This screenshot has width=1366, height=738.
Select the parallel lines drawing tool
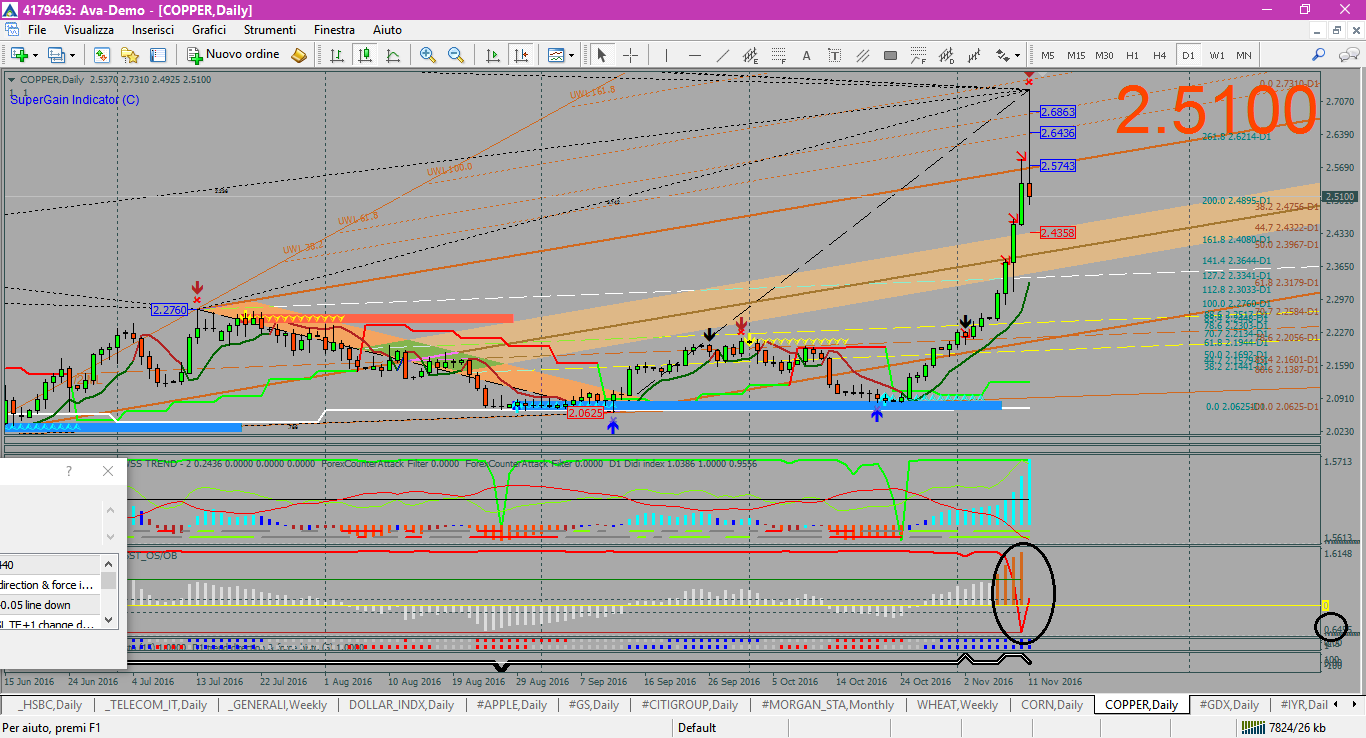[863, 55]
